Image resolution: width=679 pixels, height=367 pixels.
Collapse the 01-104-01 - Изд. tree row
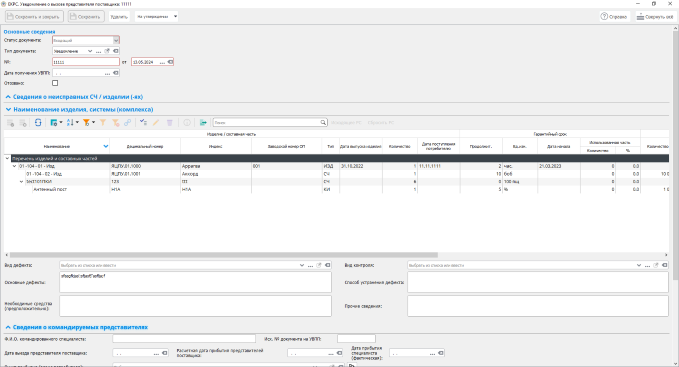[x=14, y=166]
